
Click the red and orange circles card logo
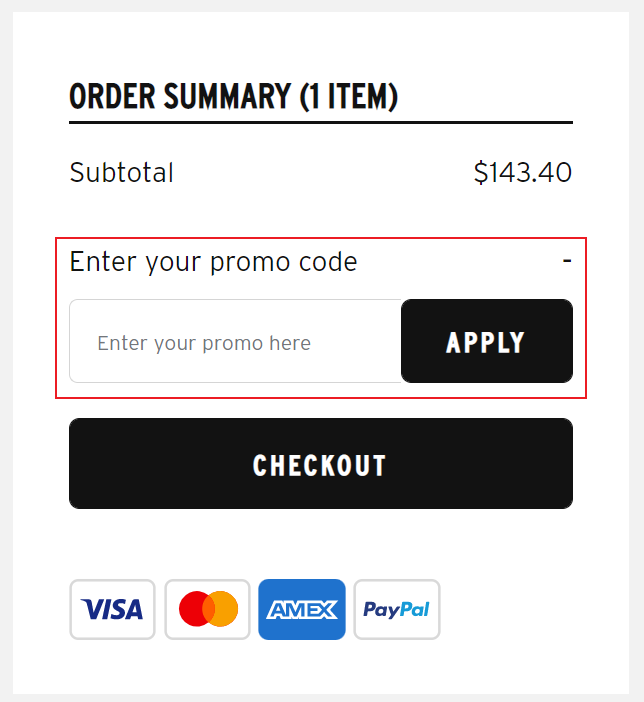(x=207, y=609)
